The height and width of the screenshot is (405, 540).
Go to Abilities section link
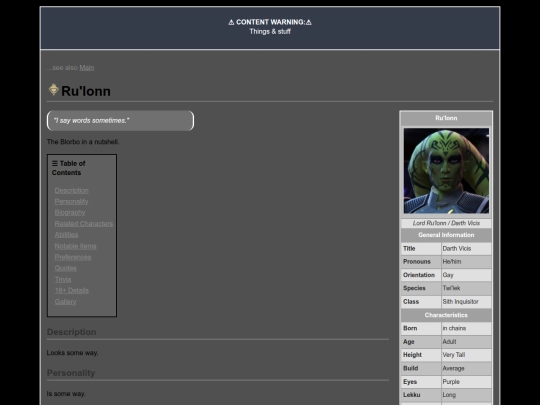[66, 235]
